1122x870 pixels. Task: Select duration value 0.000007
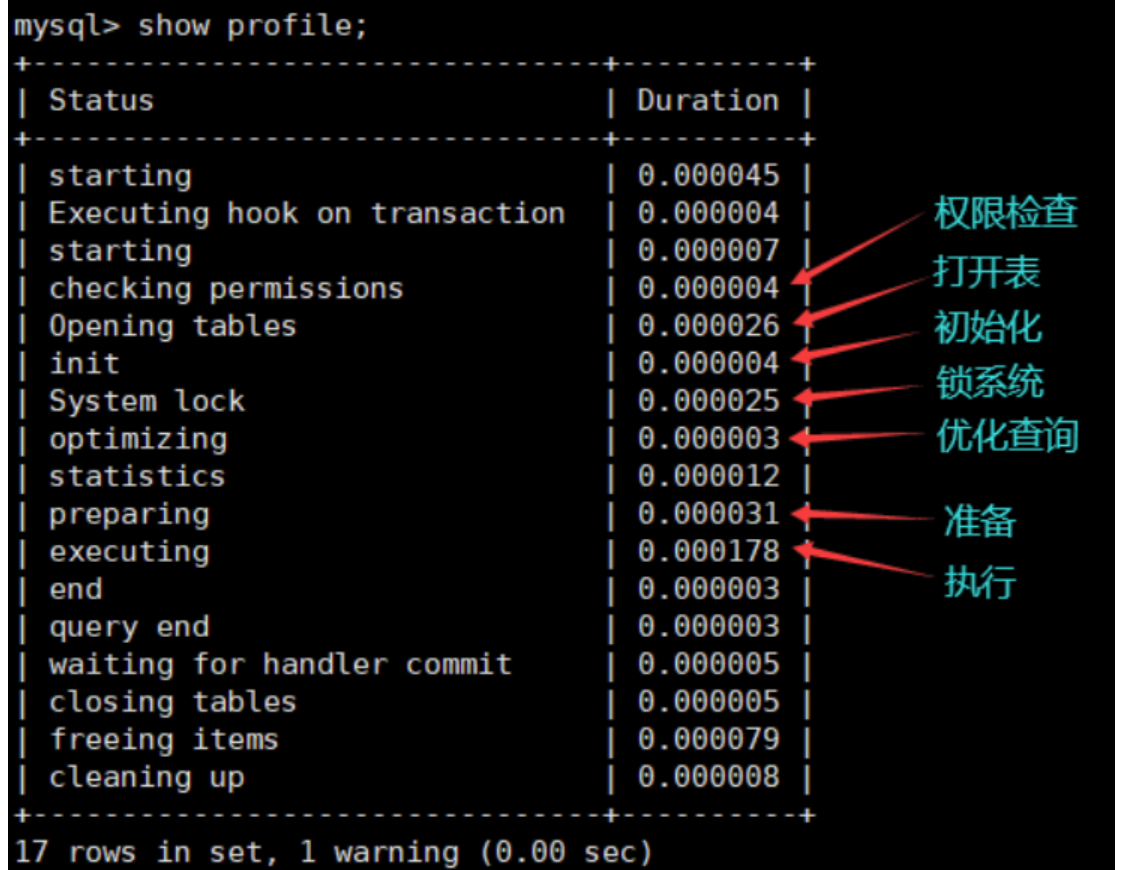[708, 251]
